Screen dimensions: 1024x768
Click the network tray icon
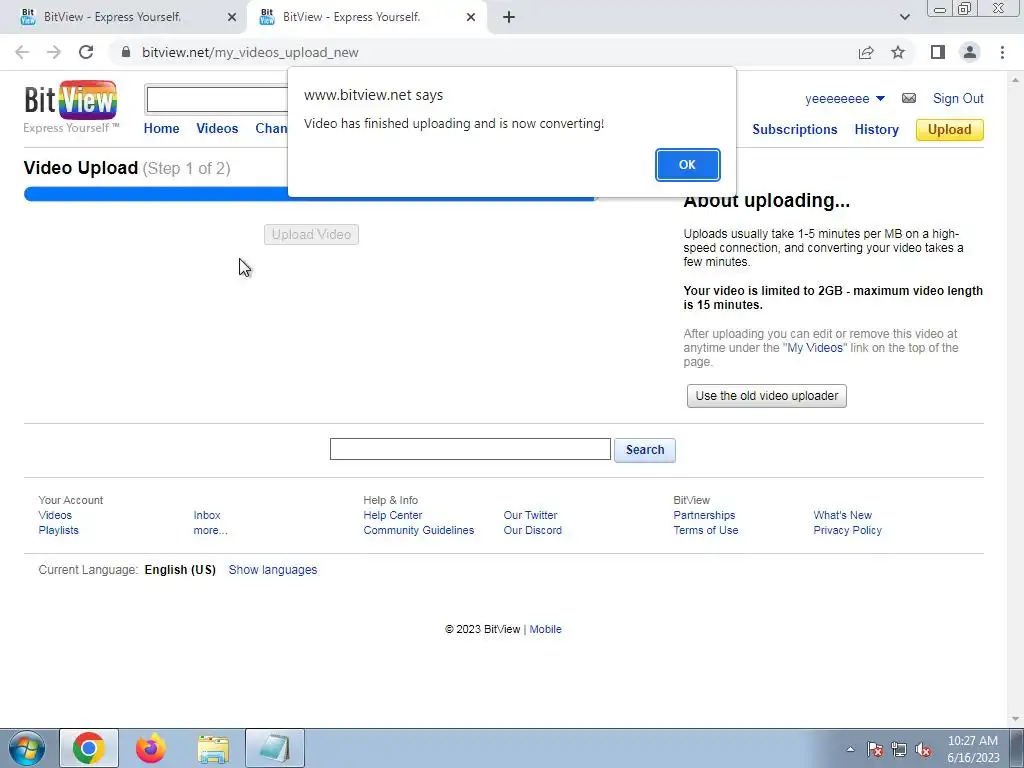point(899,749)
